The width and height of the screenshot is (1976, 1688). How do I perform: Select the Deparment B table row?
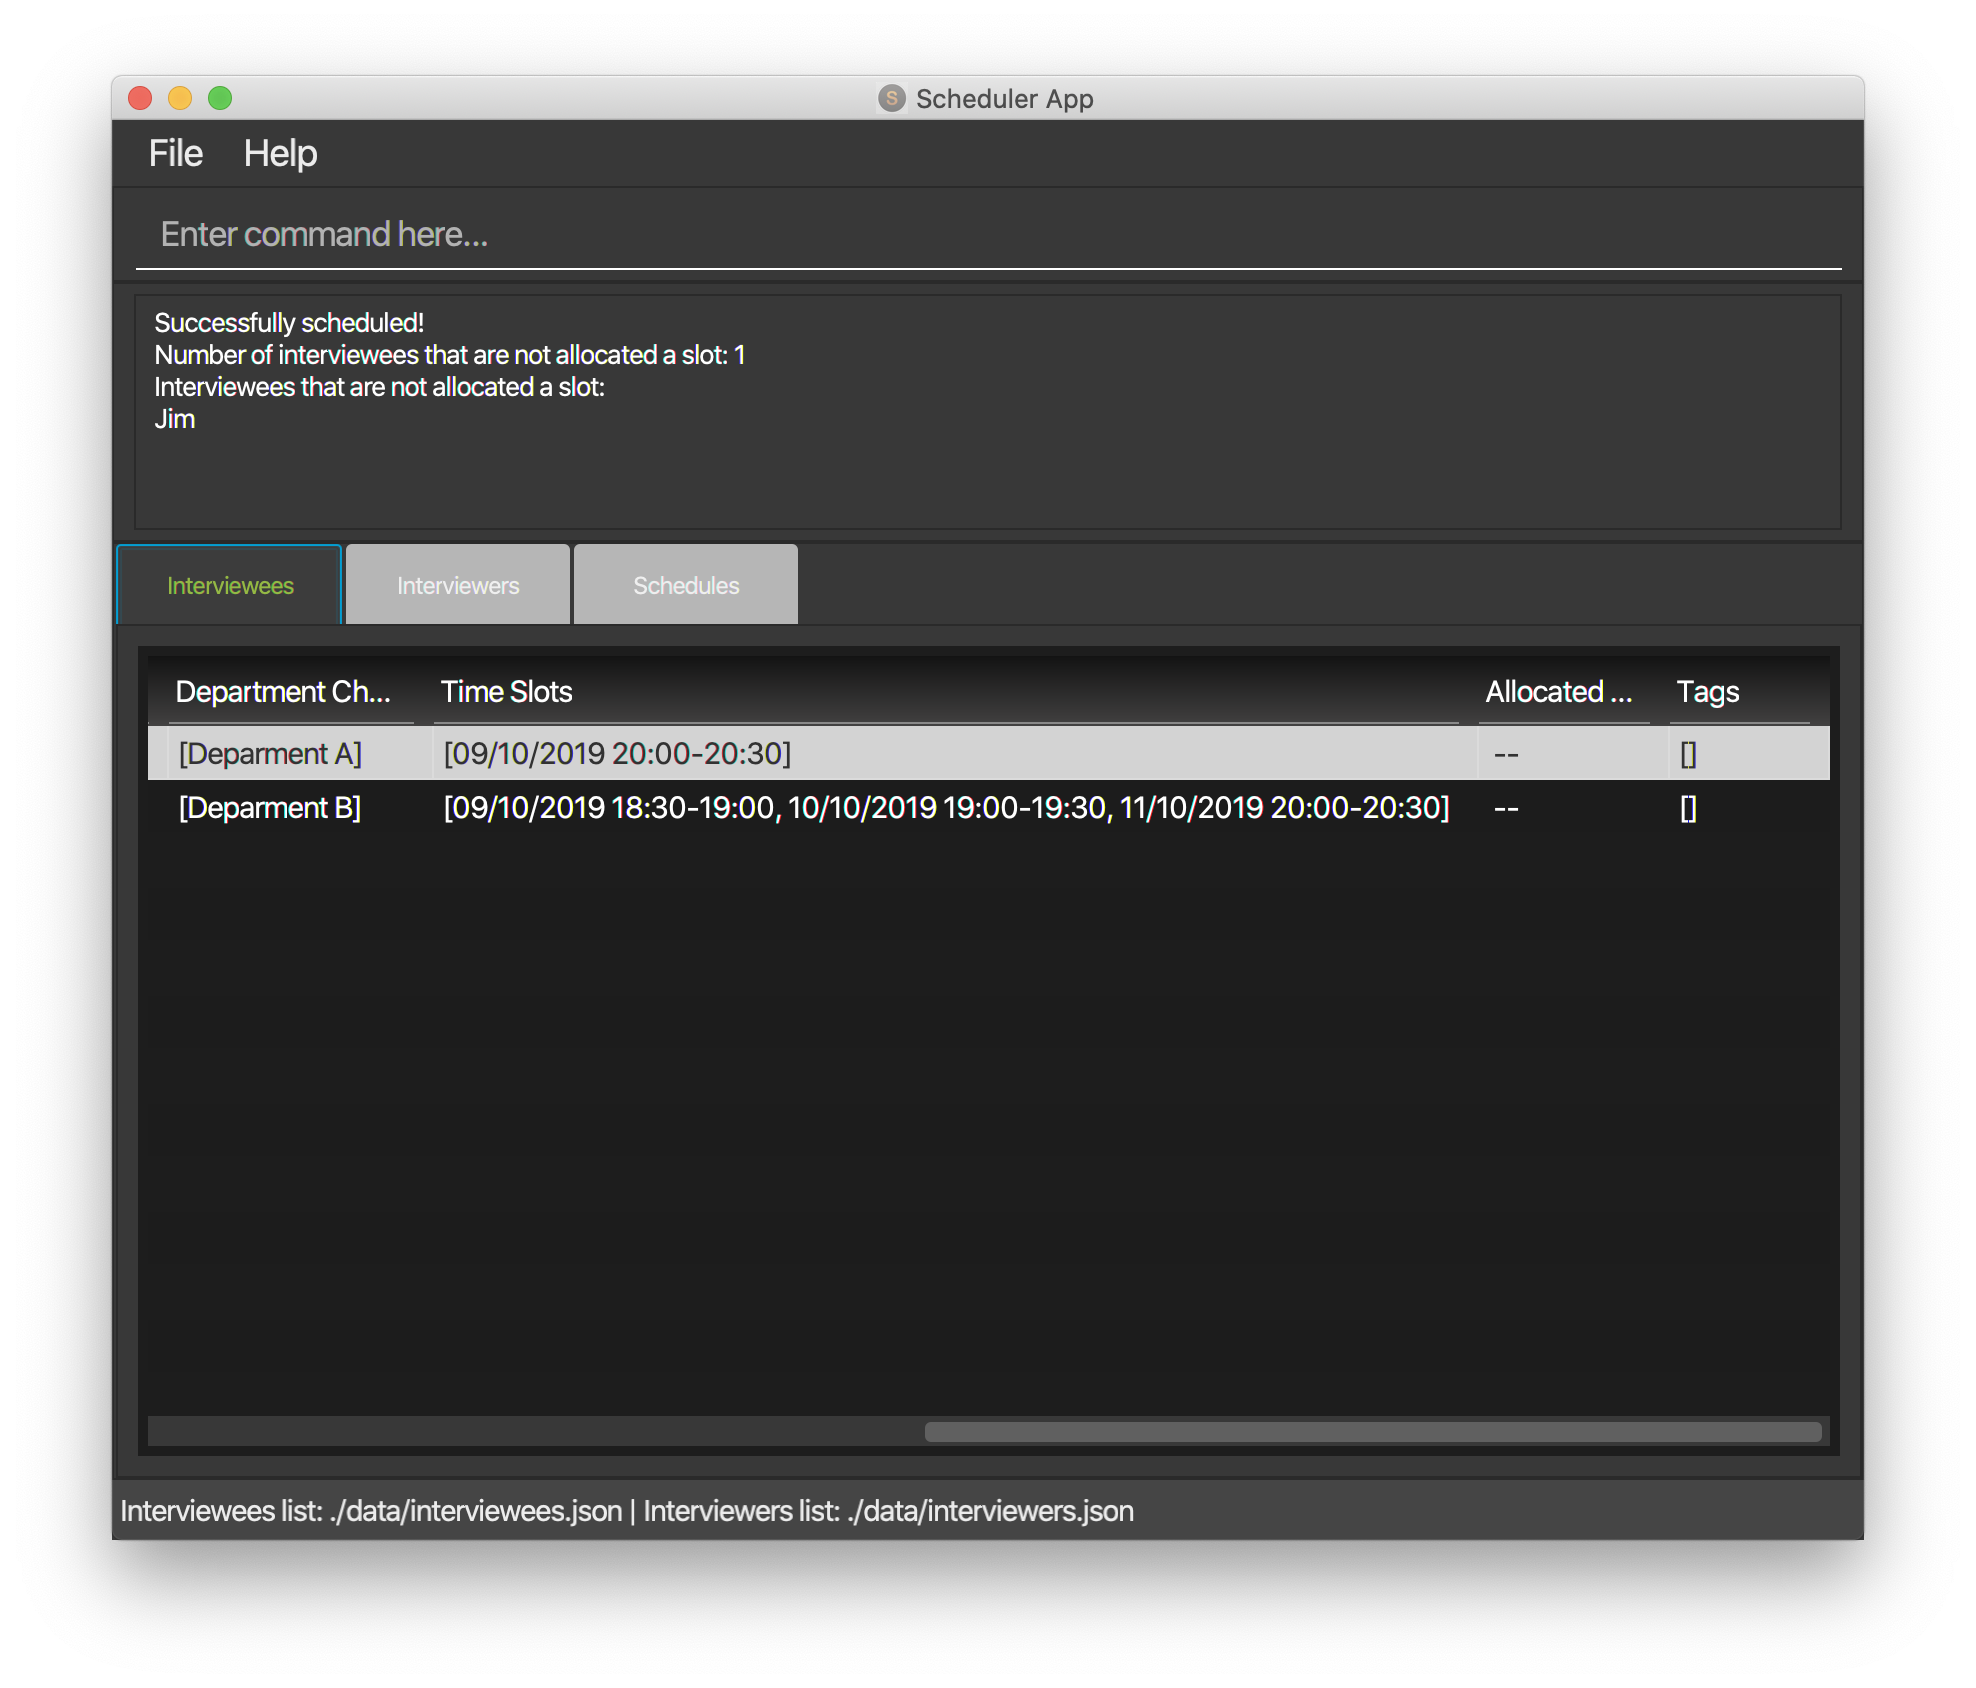270,808
